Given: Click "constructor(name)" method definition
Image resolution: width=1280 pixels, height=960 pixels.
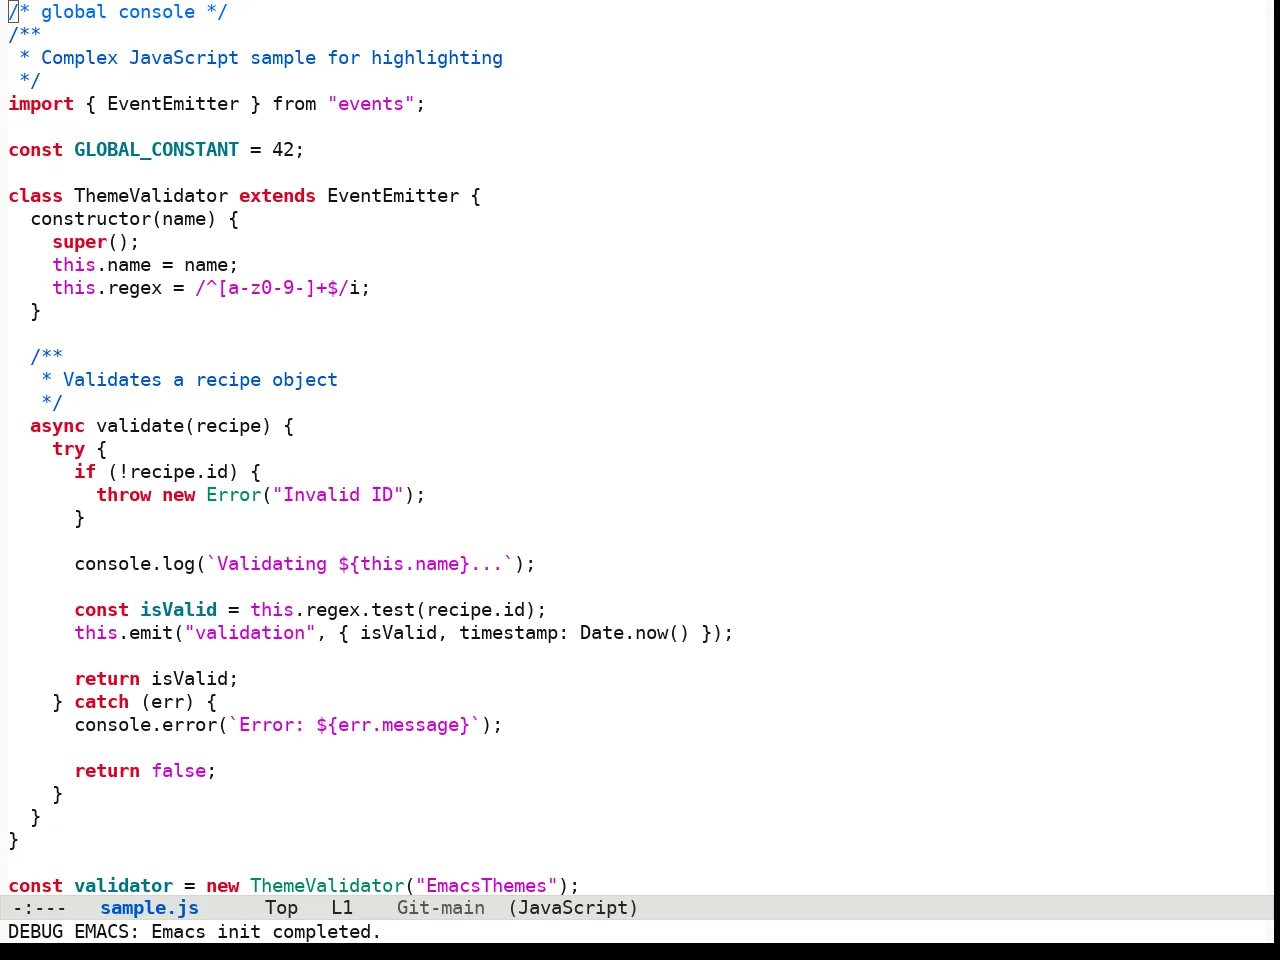Looking at the screenshot, I should 123,219.
